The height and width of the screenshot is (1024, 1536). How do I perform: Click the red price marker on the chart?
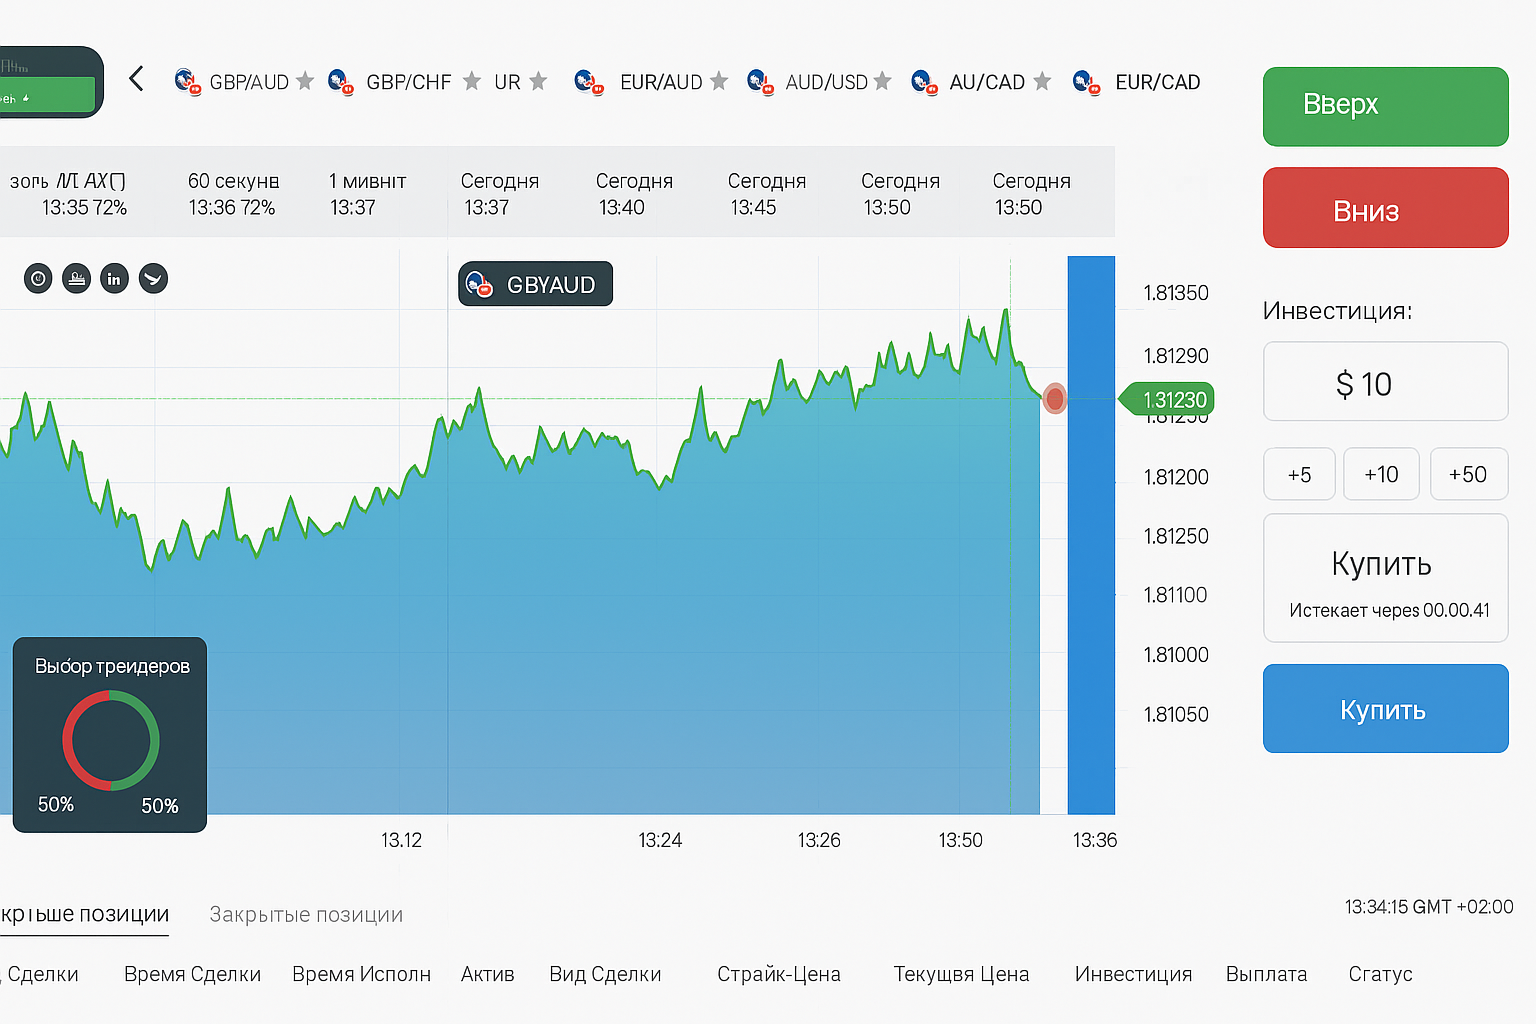1054,399
